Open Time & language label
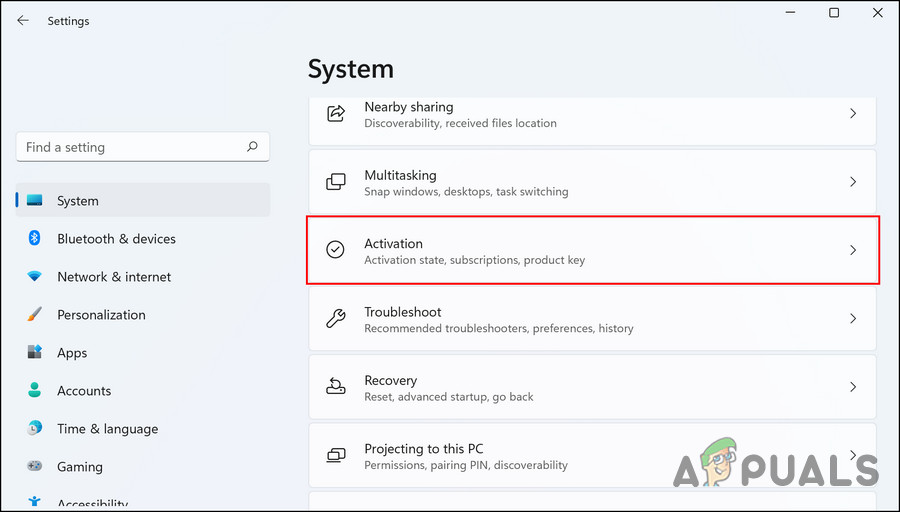This screenshot has height=512, width=900. tap(107, 429)
